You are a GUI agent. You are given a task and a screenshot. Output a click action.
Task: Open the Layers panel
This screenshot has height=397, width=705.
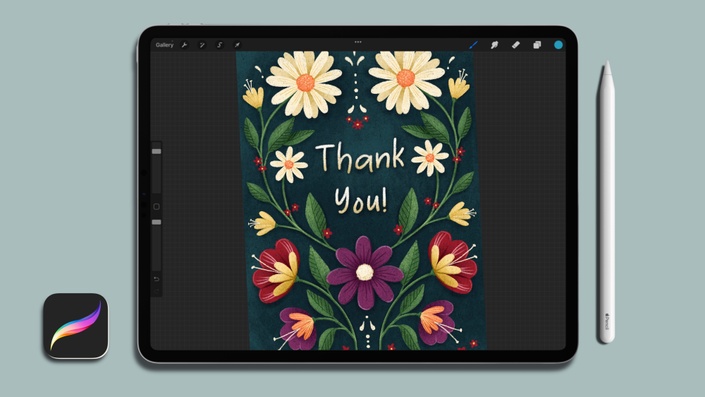(x=537, y=45)
